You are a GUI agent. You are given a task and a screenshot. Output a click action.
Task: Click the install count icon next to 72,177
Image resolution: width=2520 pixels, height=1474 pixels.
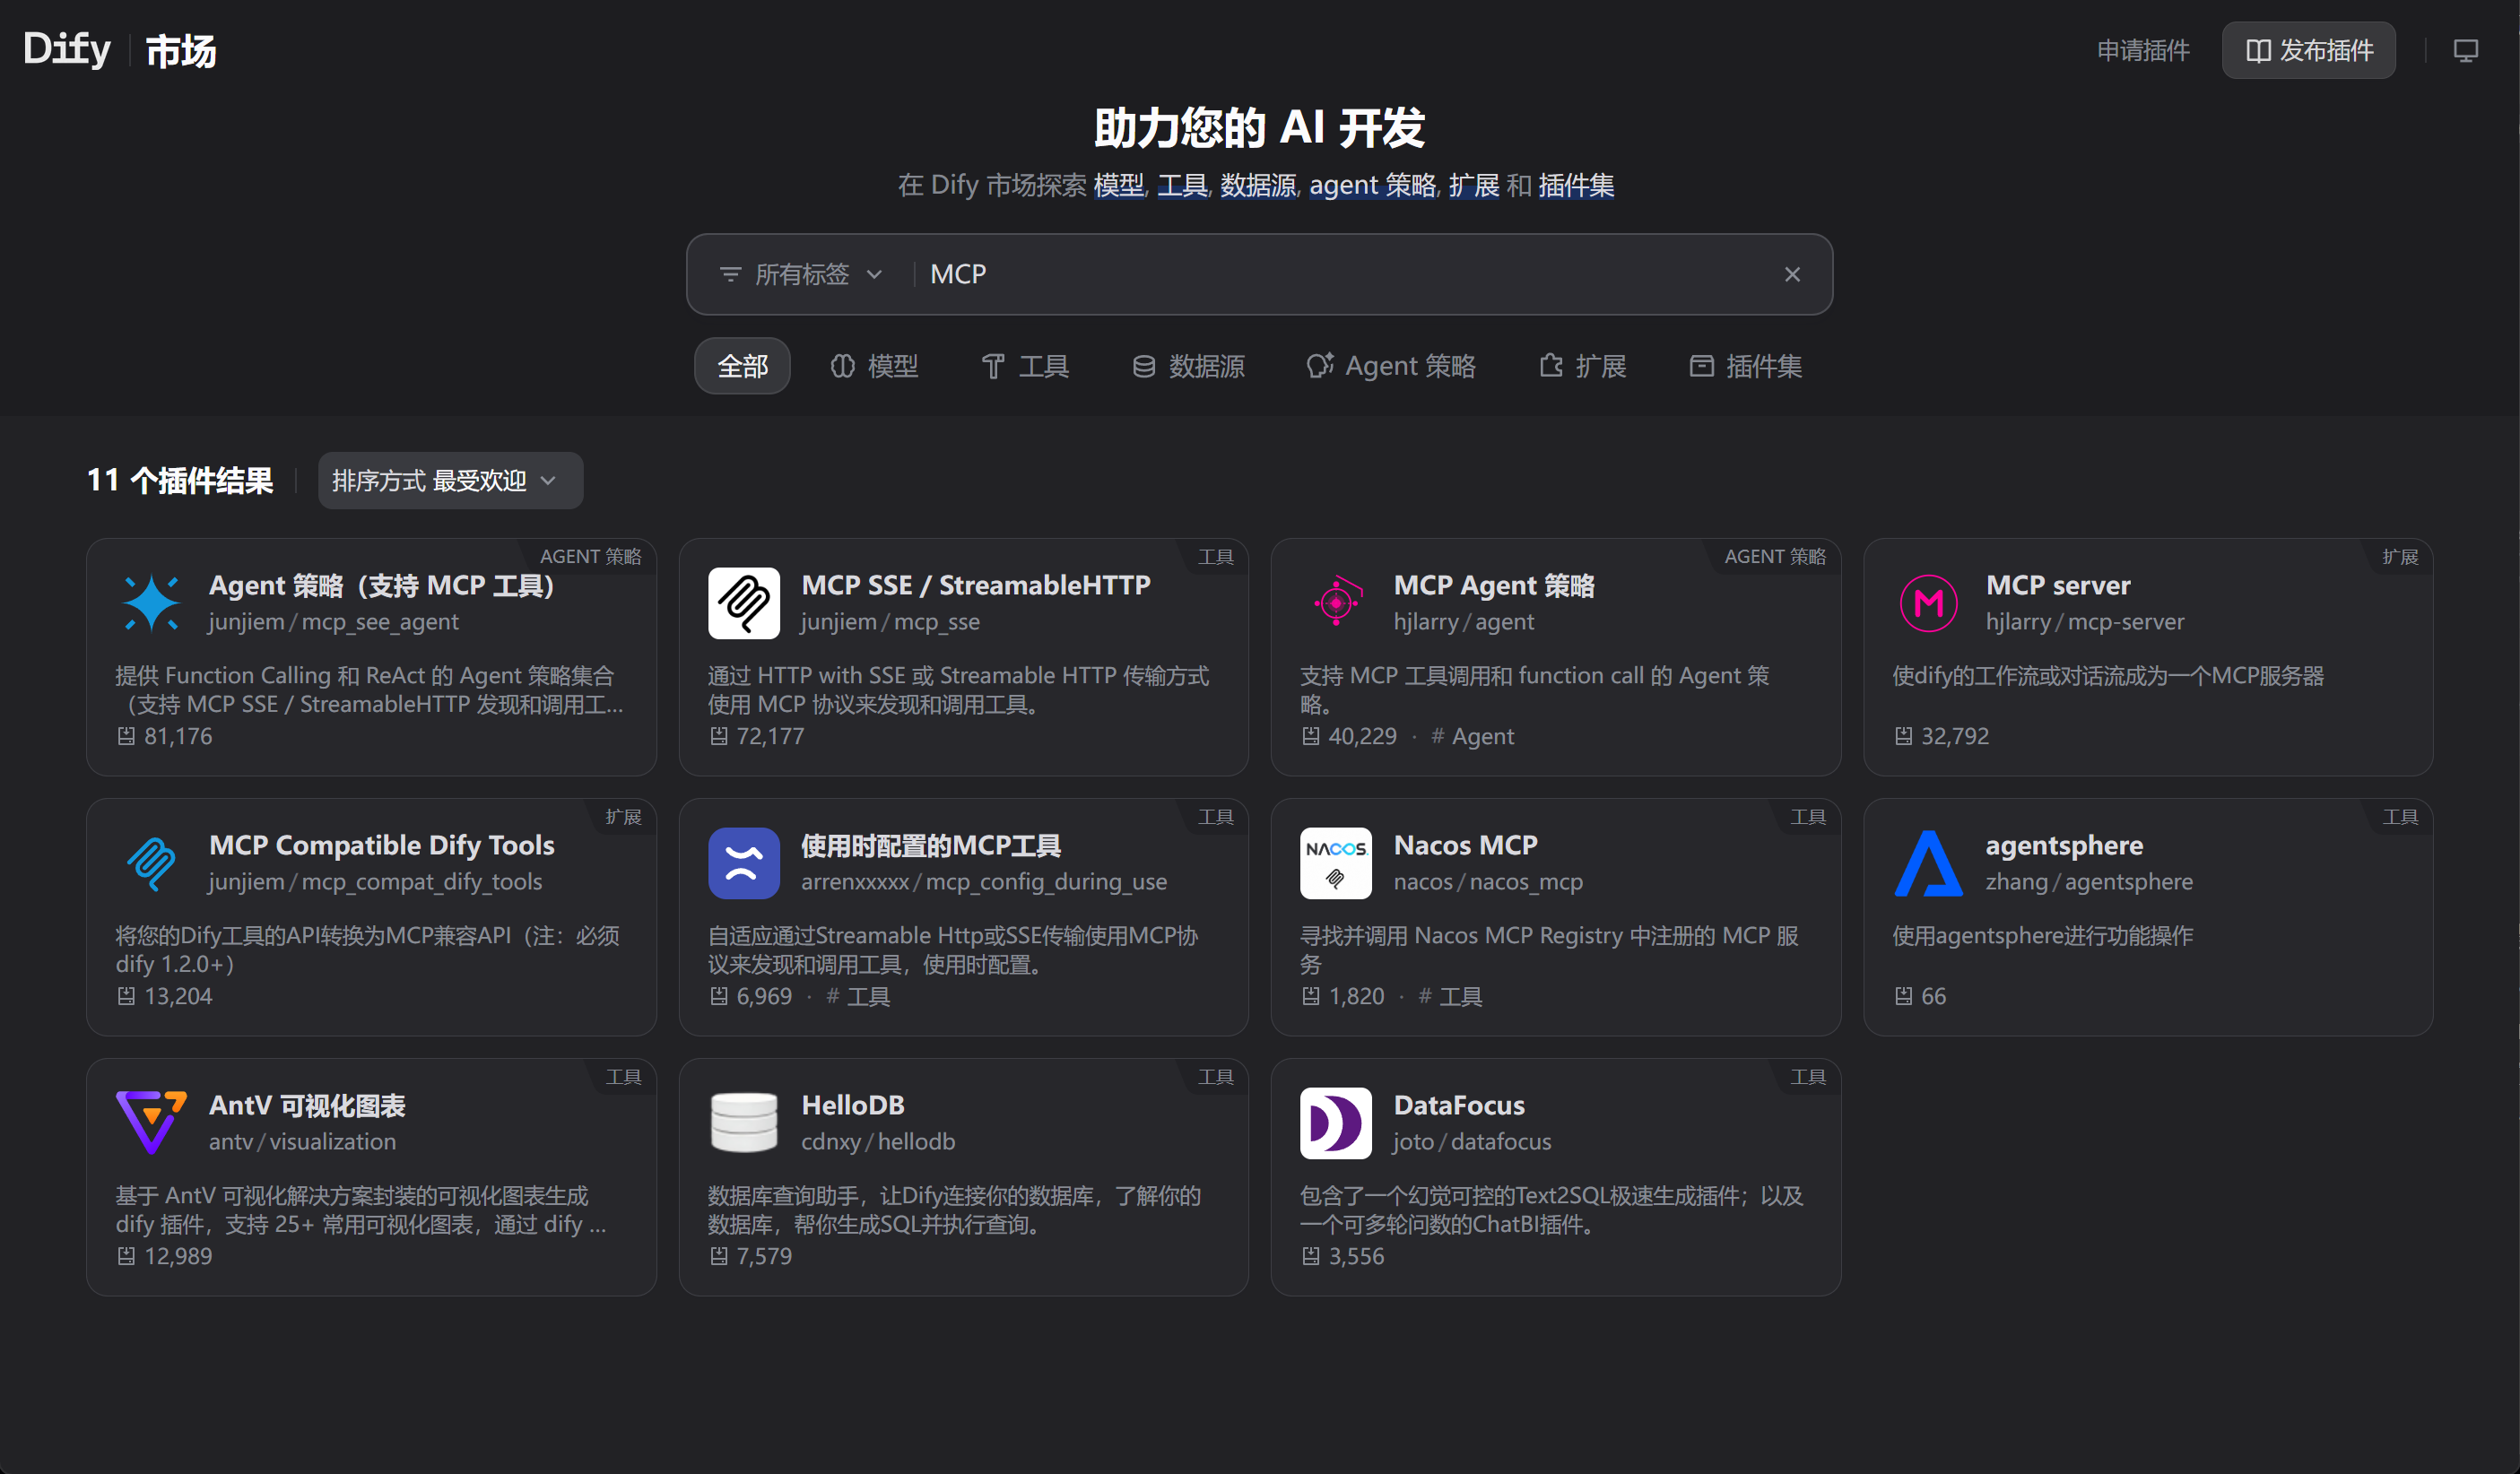pyautogui.click(x=718, y=736)
